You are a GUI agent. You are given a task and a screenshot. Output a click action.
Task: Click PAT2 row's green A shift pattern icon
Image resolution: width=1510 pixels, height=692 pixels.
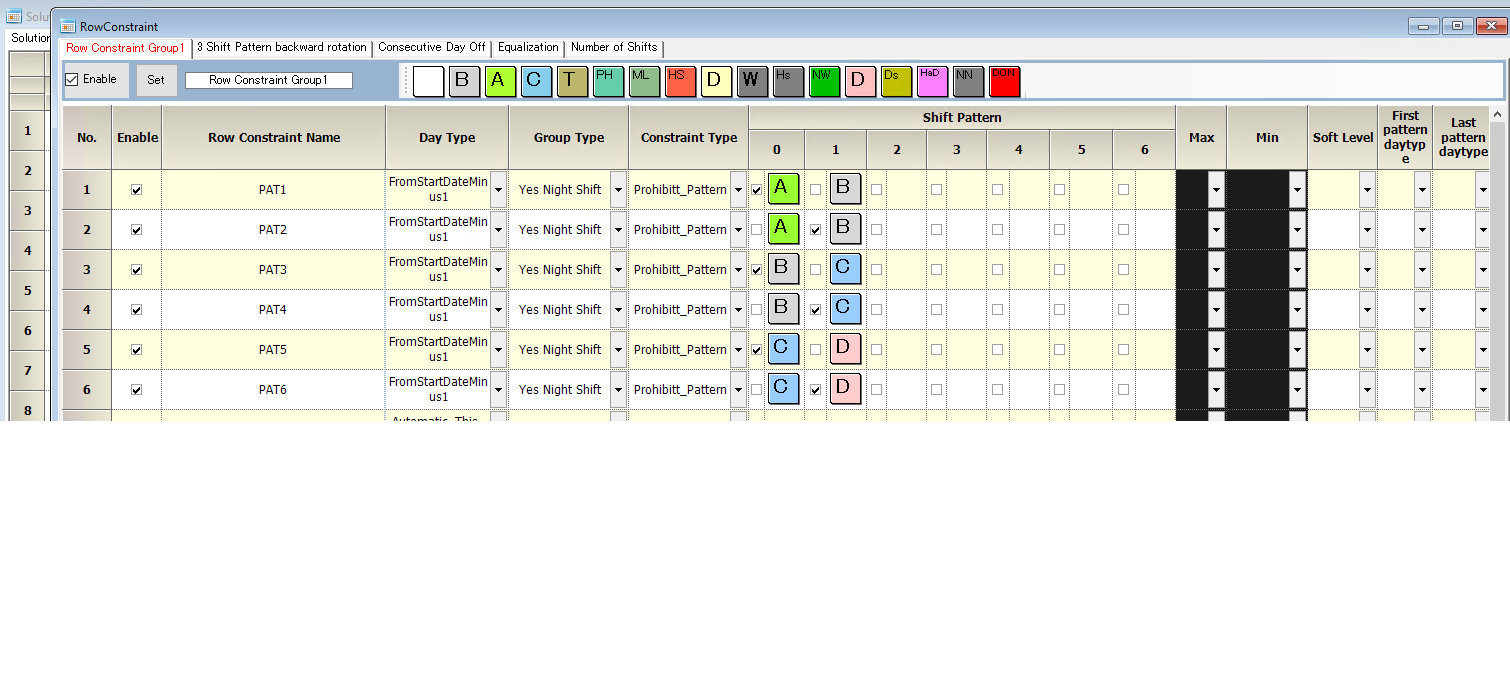[783, 228]
